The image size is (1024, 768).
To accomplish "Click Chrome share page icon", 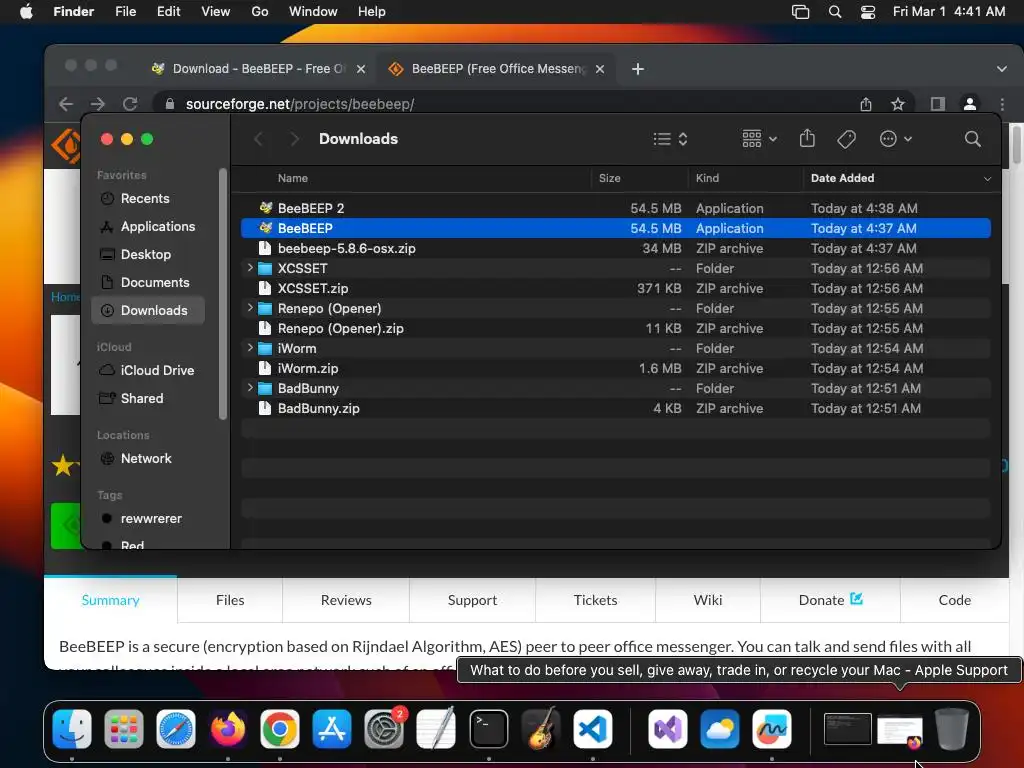I will coord(866,104).
